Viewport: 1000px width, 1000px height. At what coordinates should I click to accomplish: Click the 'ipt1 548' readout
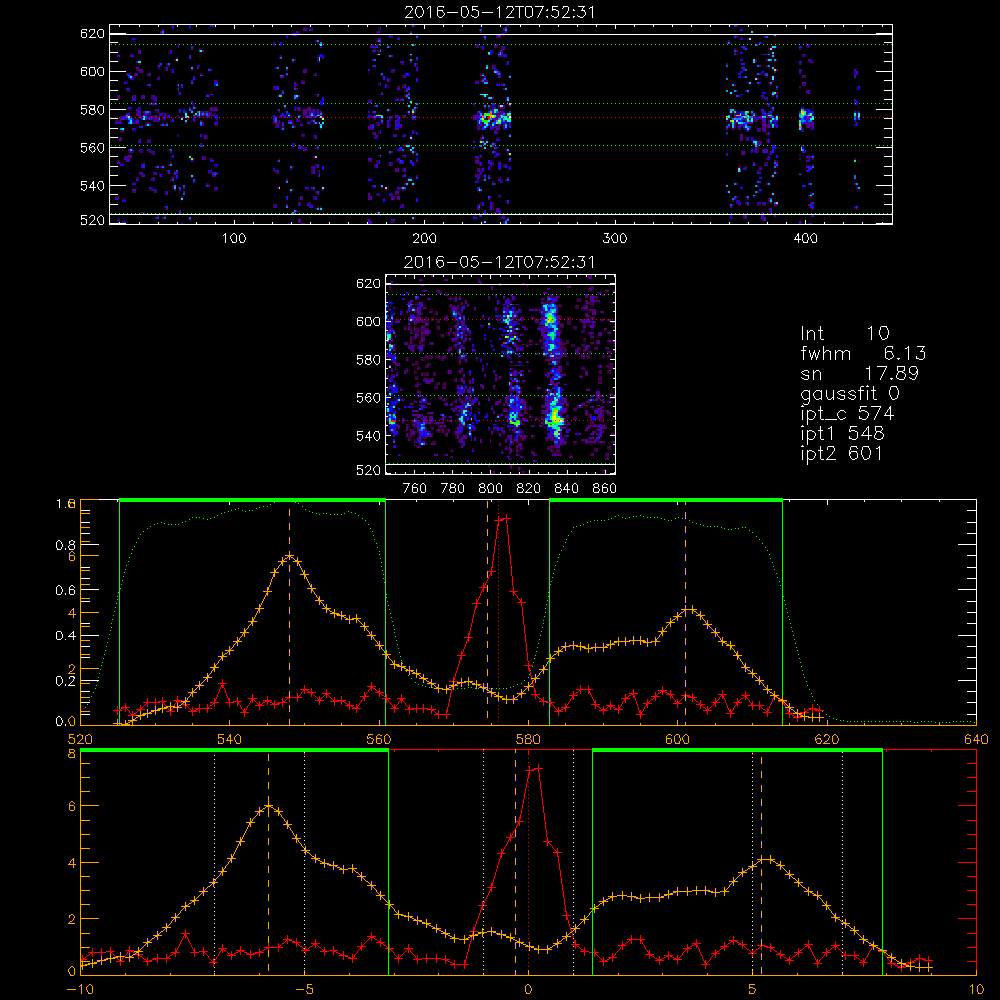[842, 434]
